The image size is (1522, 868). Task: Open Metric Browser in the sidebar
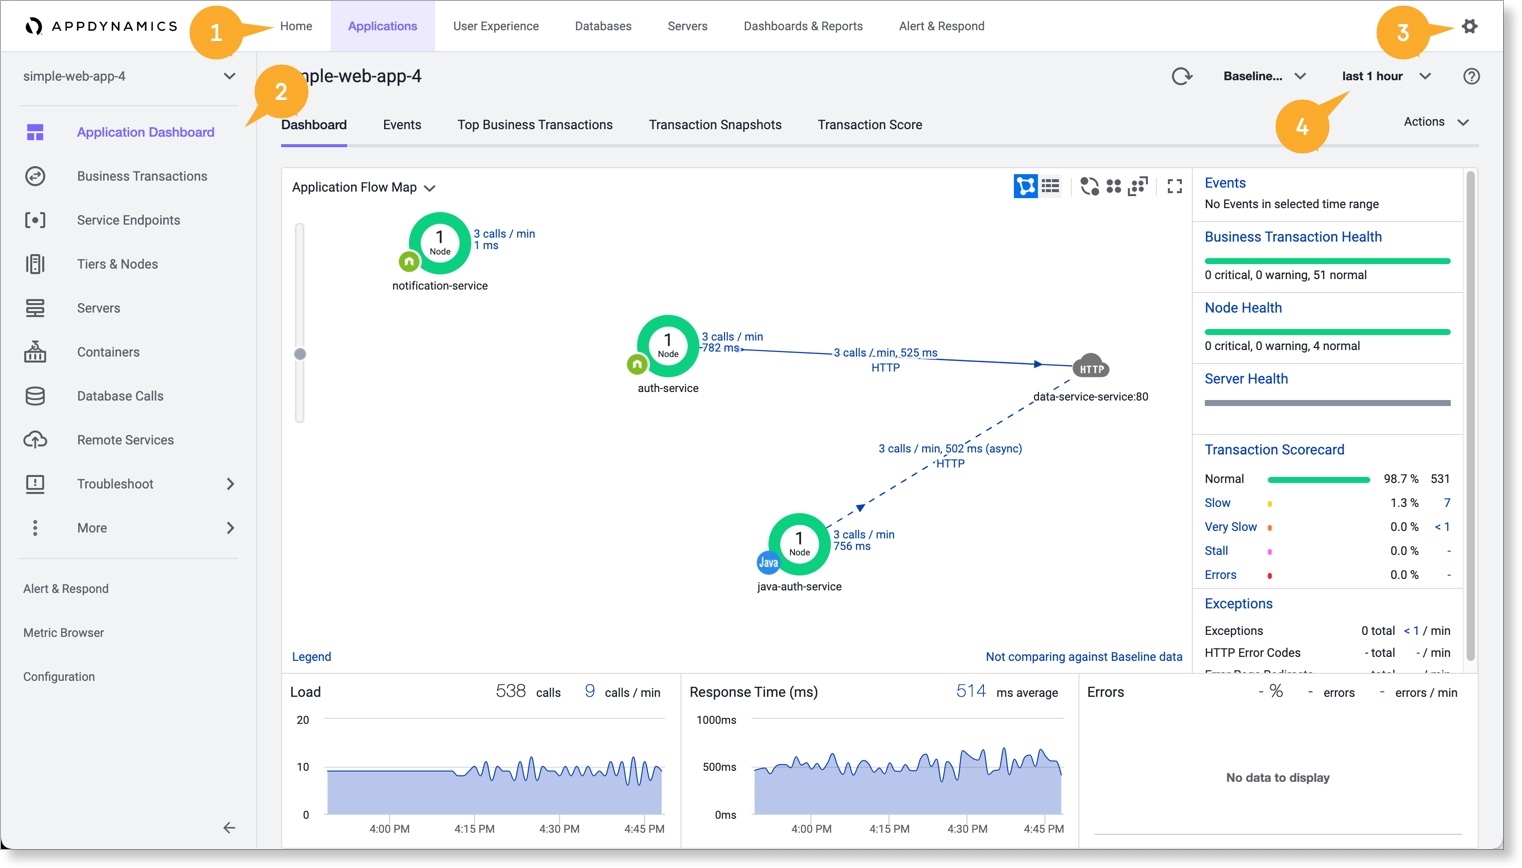click(x=64, y=633)
